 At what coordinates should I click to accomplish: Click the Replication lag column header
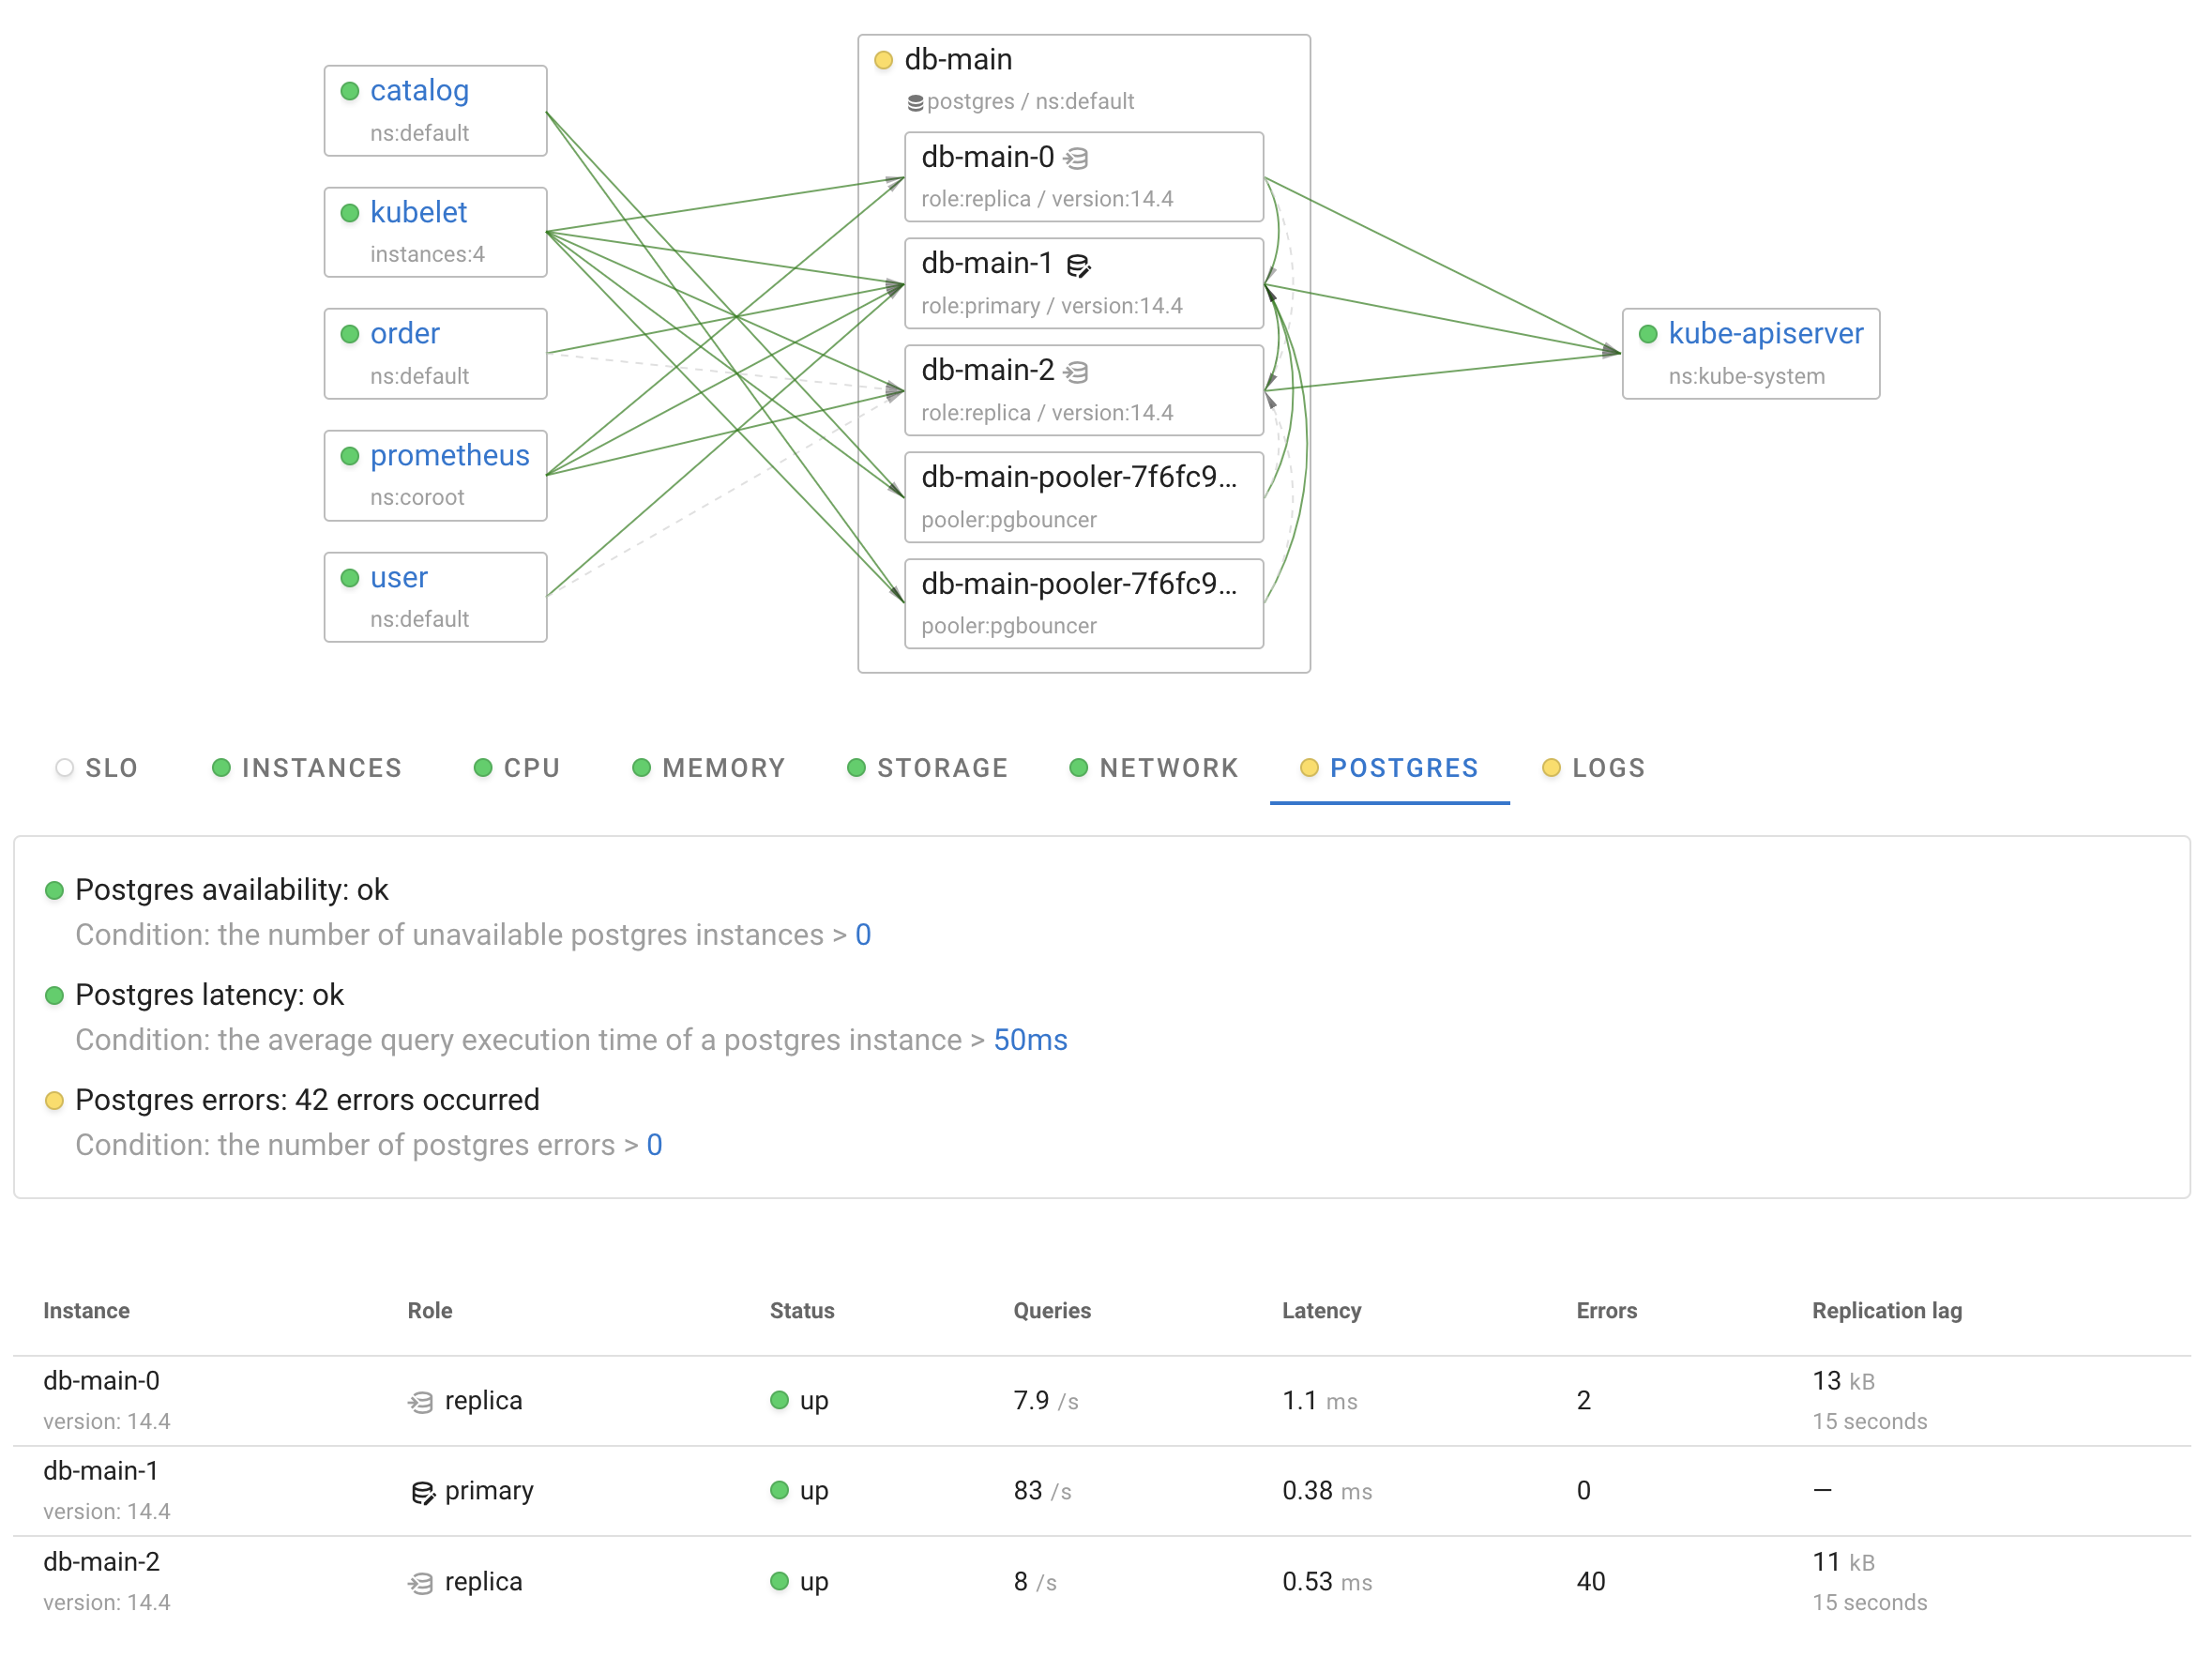click(1886, 1310)
